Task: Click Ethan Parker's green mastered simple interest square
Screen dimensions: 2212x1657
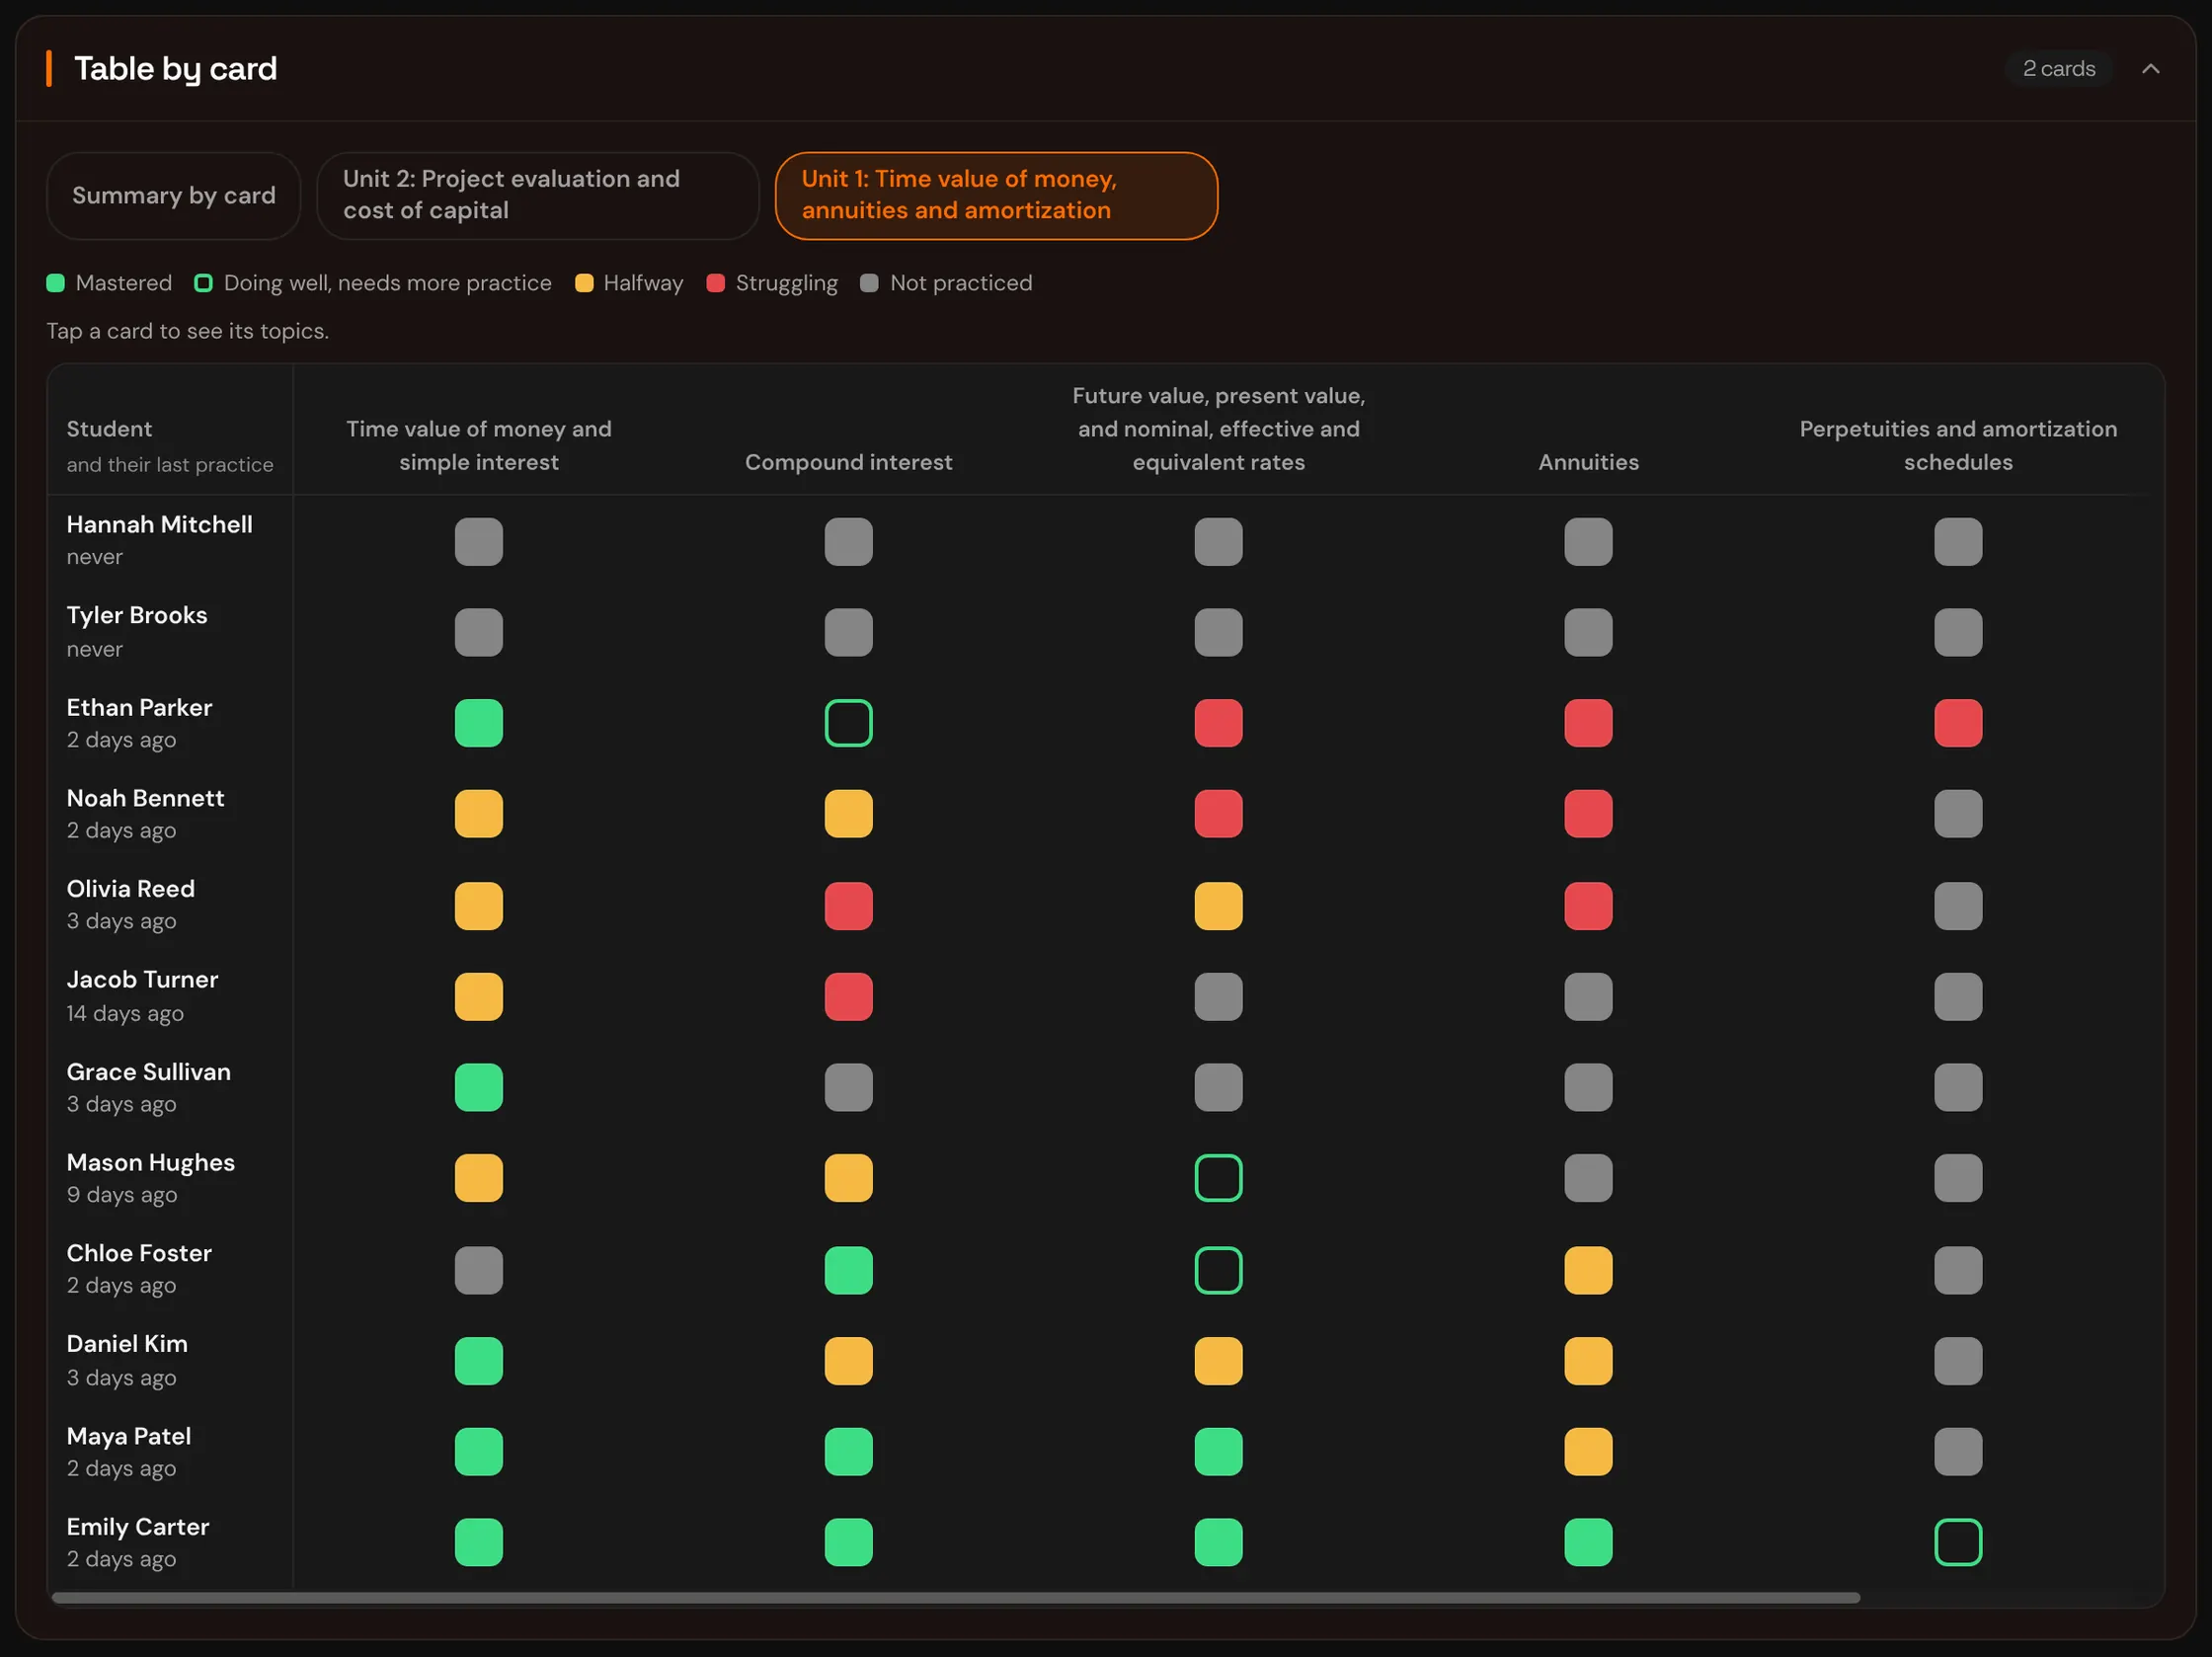Action: tap(478, 723)
